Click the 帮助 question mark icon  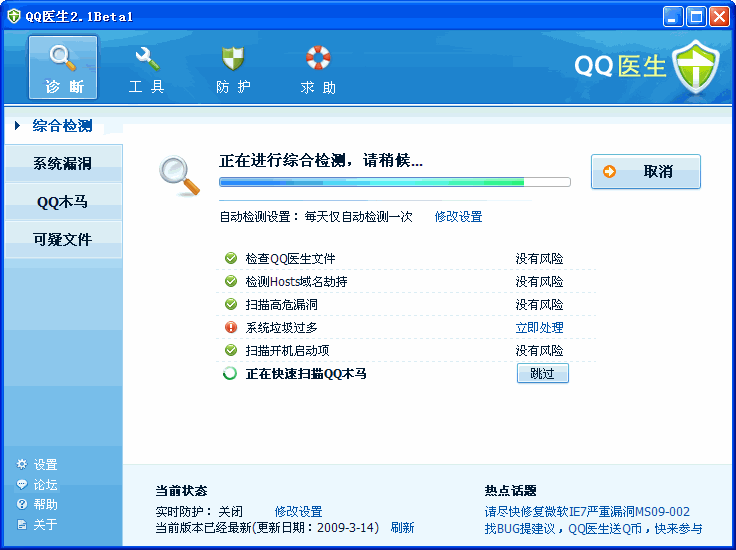[x=22, y=504]
